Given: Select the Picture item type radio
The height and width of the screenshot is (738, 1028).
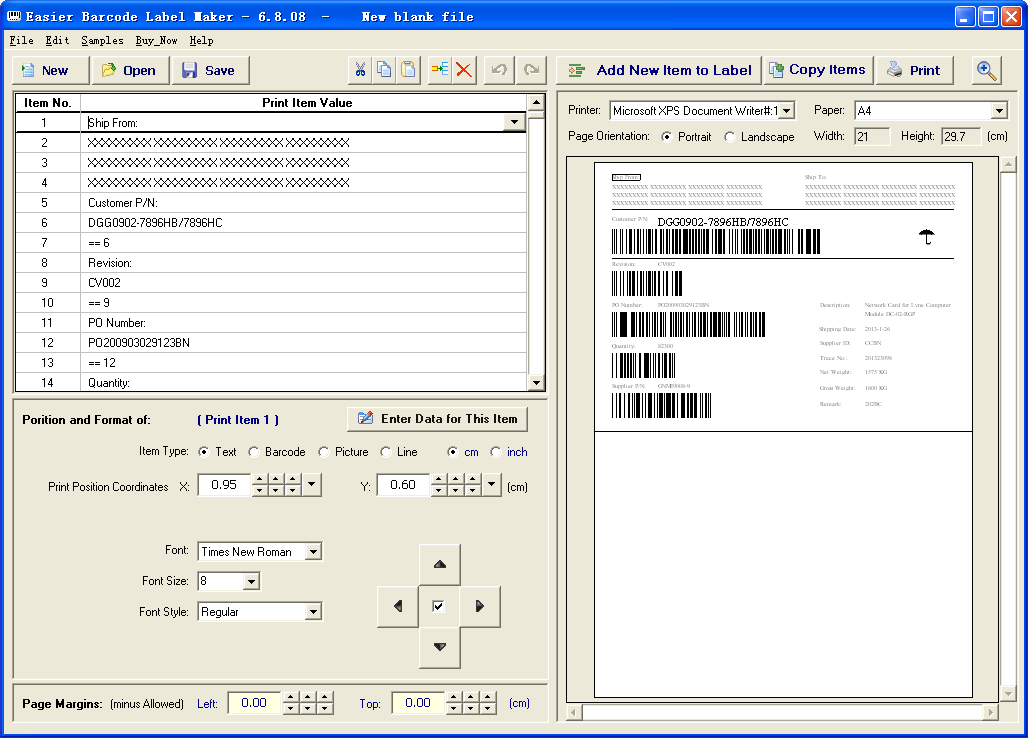Looking at the screenshot, I should pyautogui.click(x=323, y=452).
